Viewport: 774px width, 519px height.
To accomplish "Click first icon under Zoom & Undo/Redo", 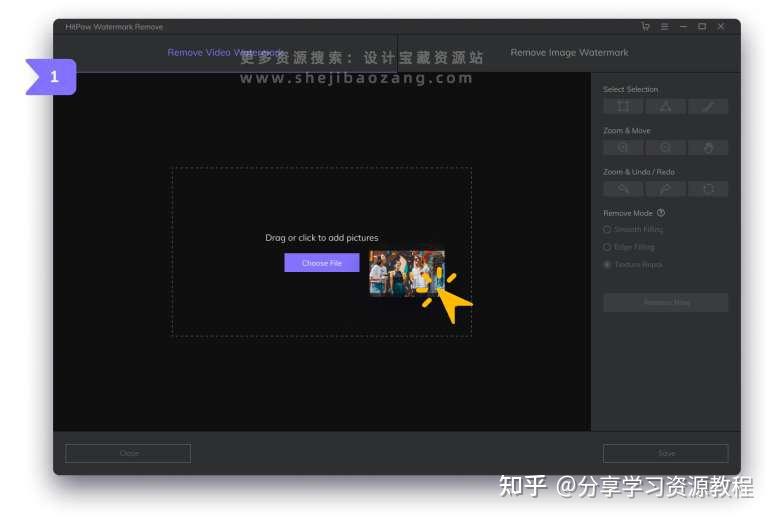I will tap(623, 189).
